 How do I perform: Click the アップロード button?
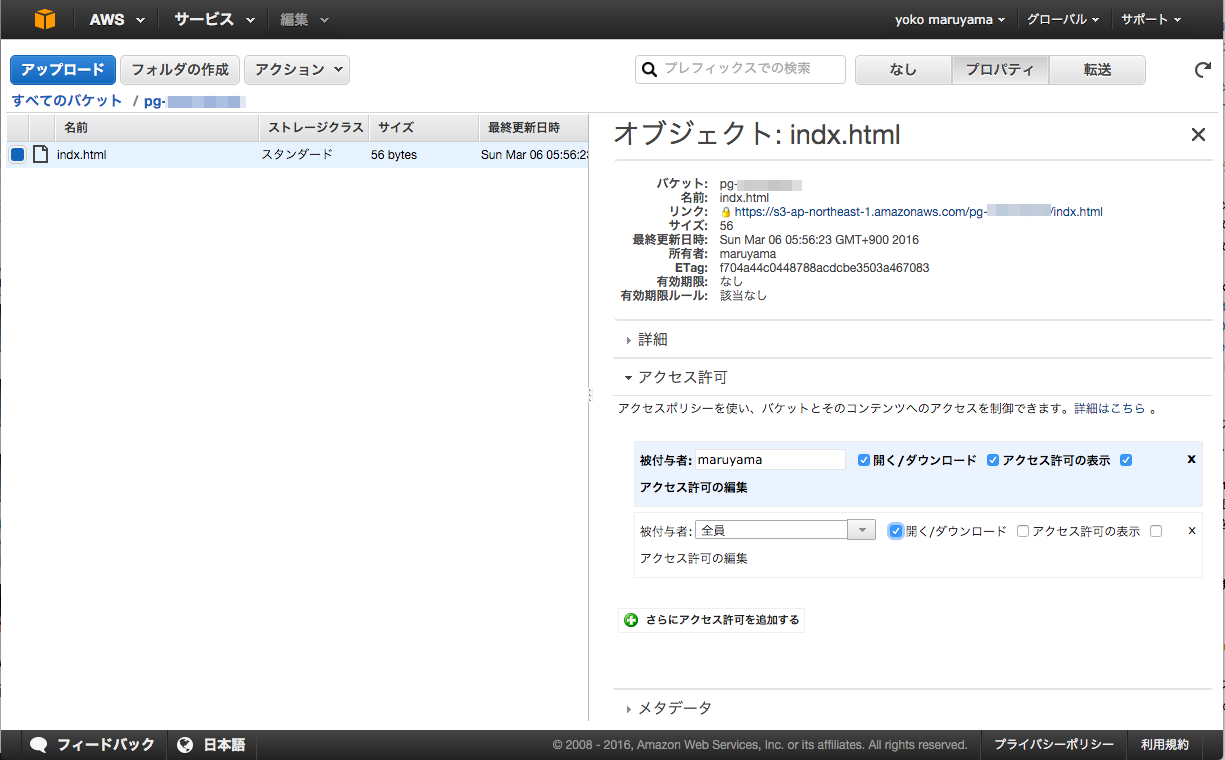[x=63, y=70]
